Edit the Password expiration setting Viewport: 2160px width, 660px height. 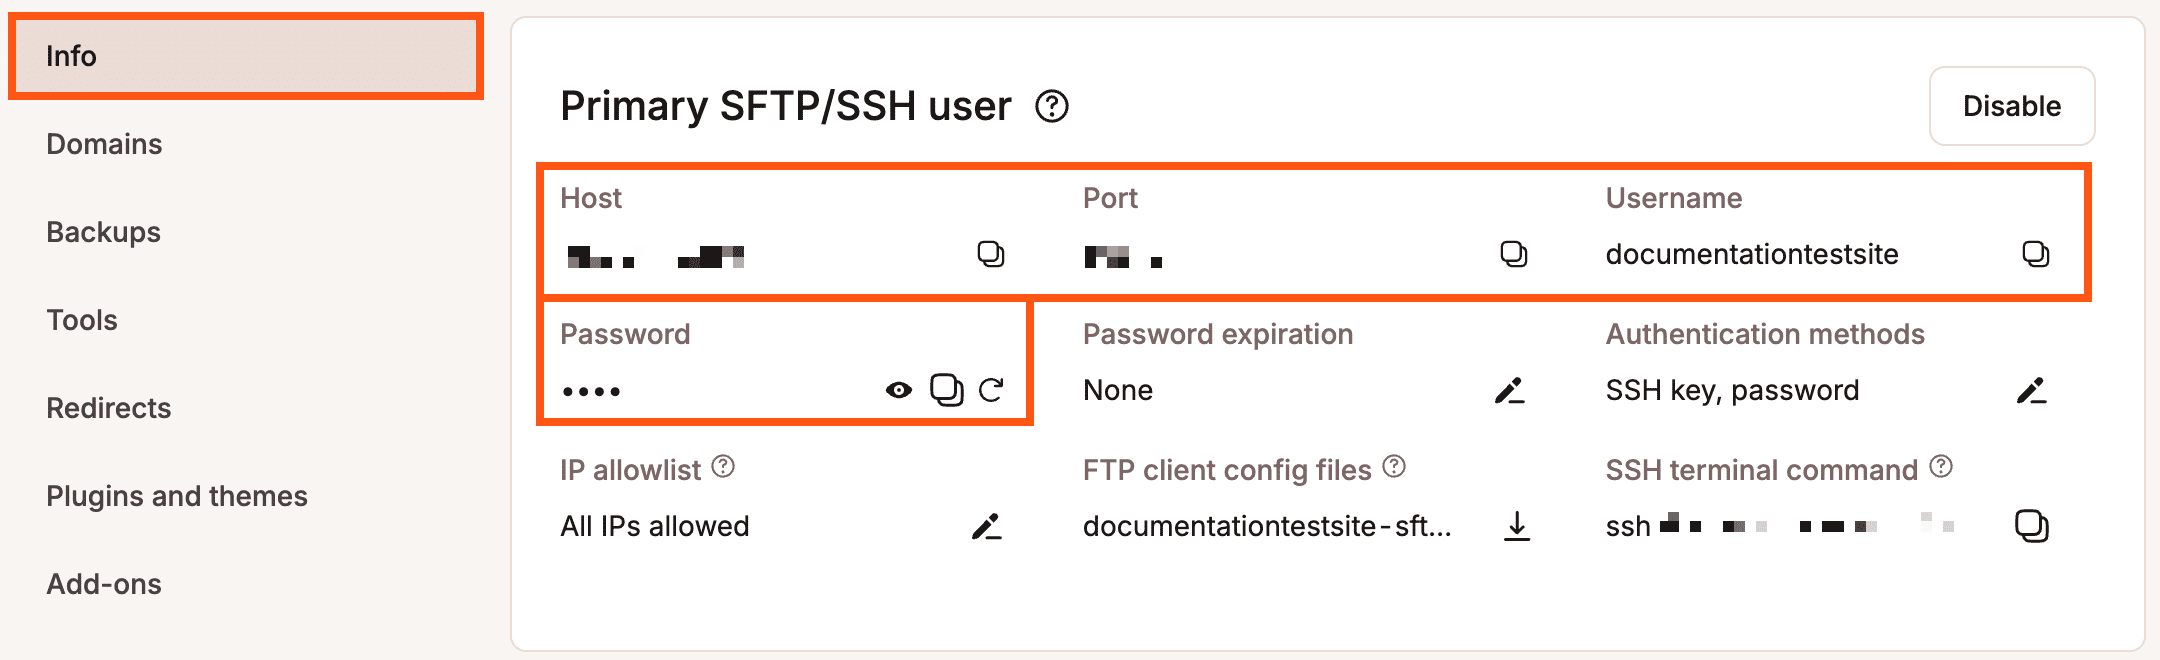point(1510,390)
